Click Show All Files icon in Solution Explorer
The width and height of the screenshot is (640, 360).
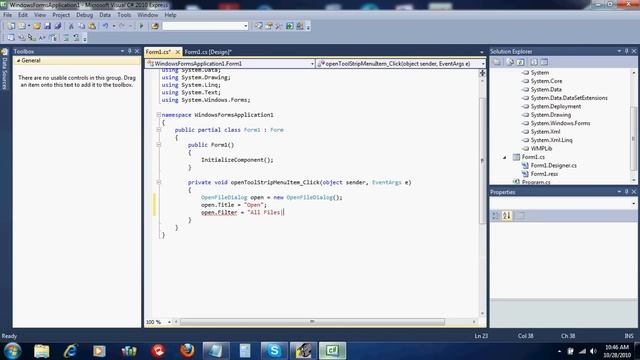[x=510, y=62]
